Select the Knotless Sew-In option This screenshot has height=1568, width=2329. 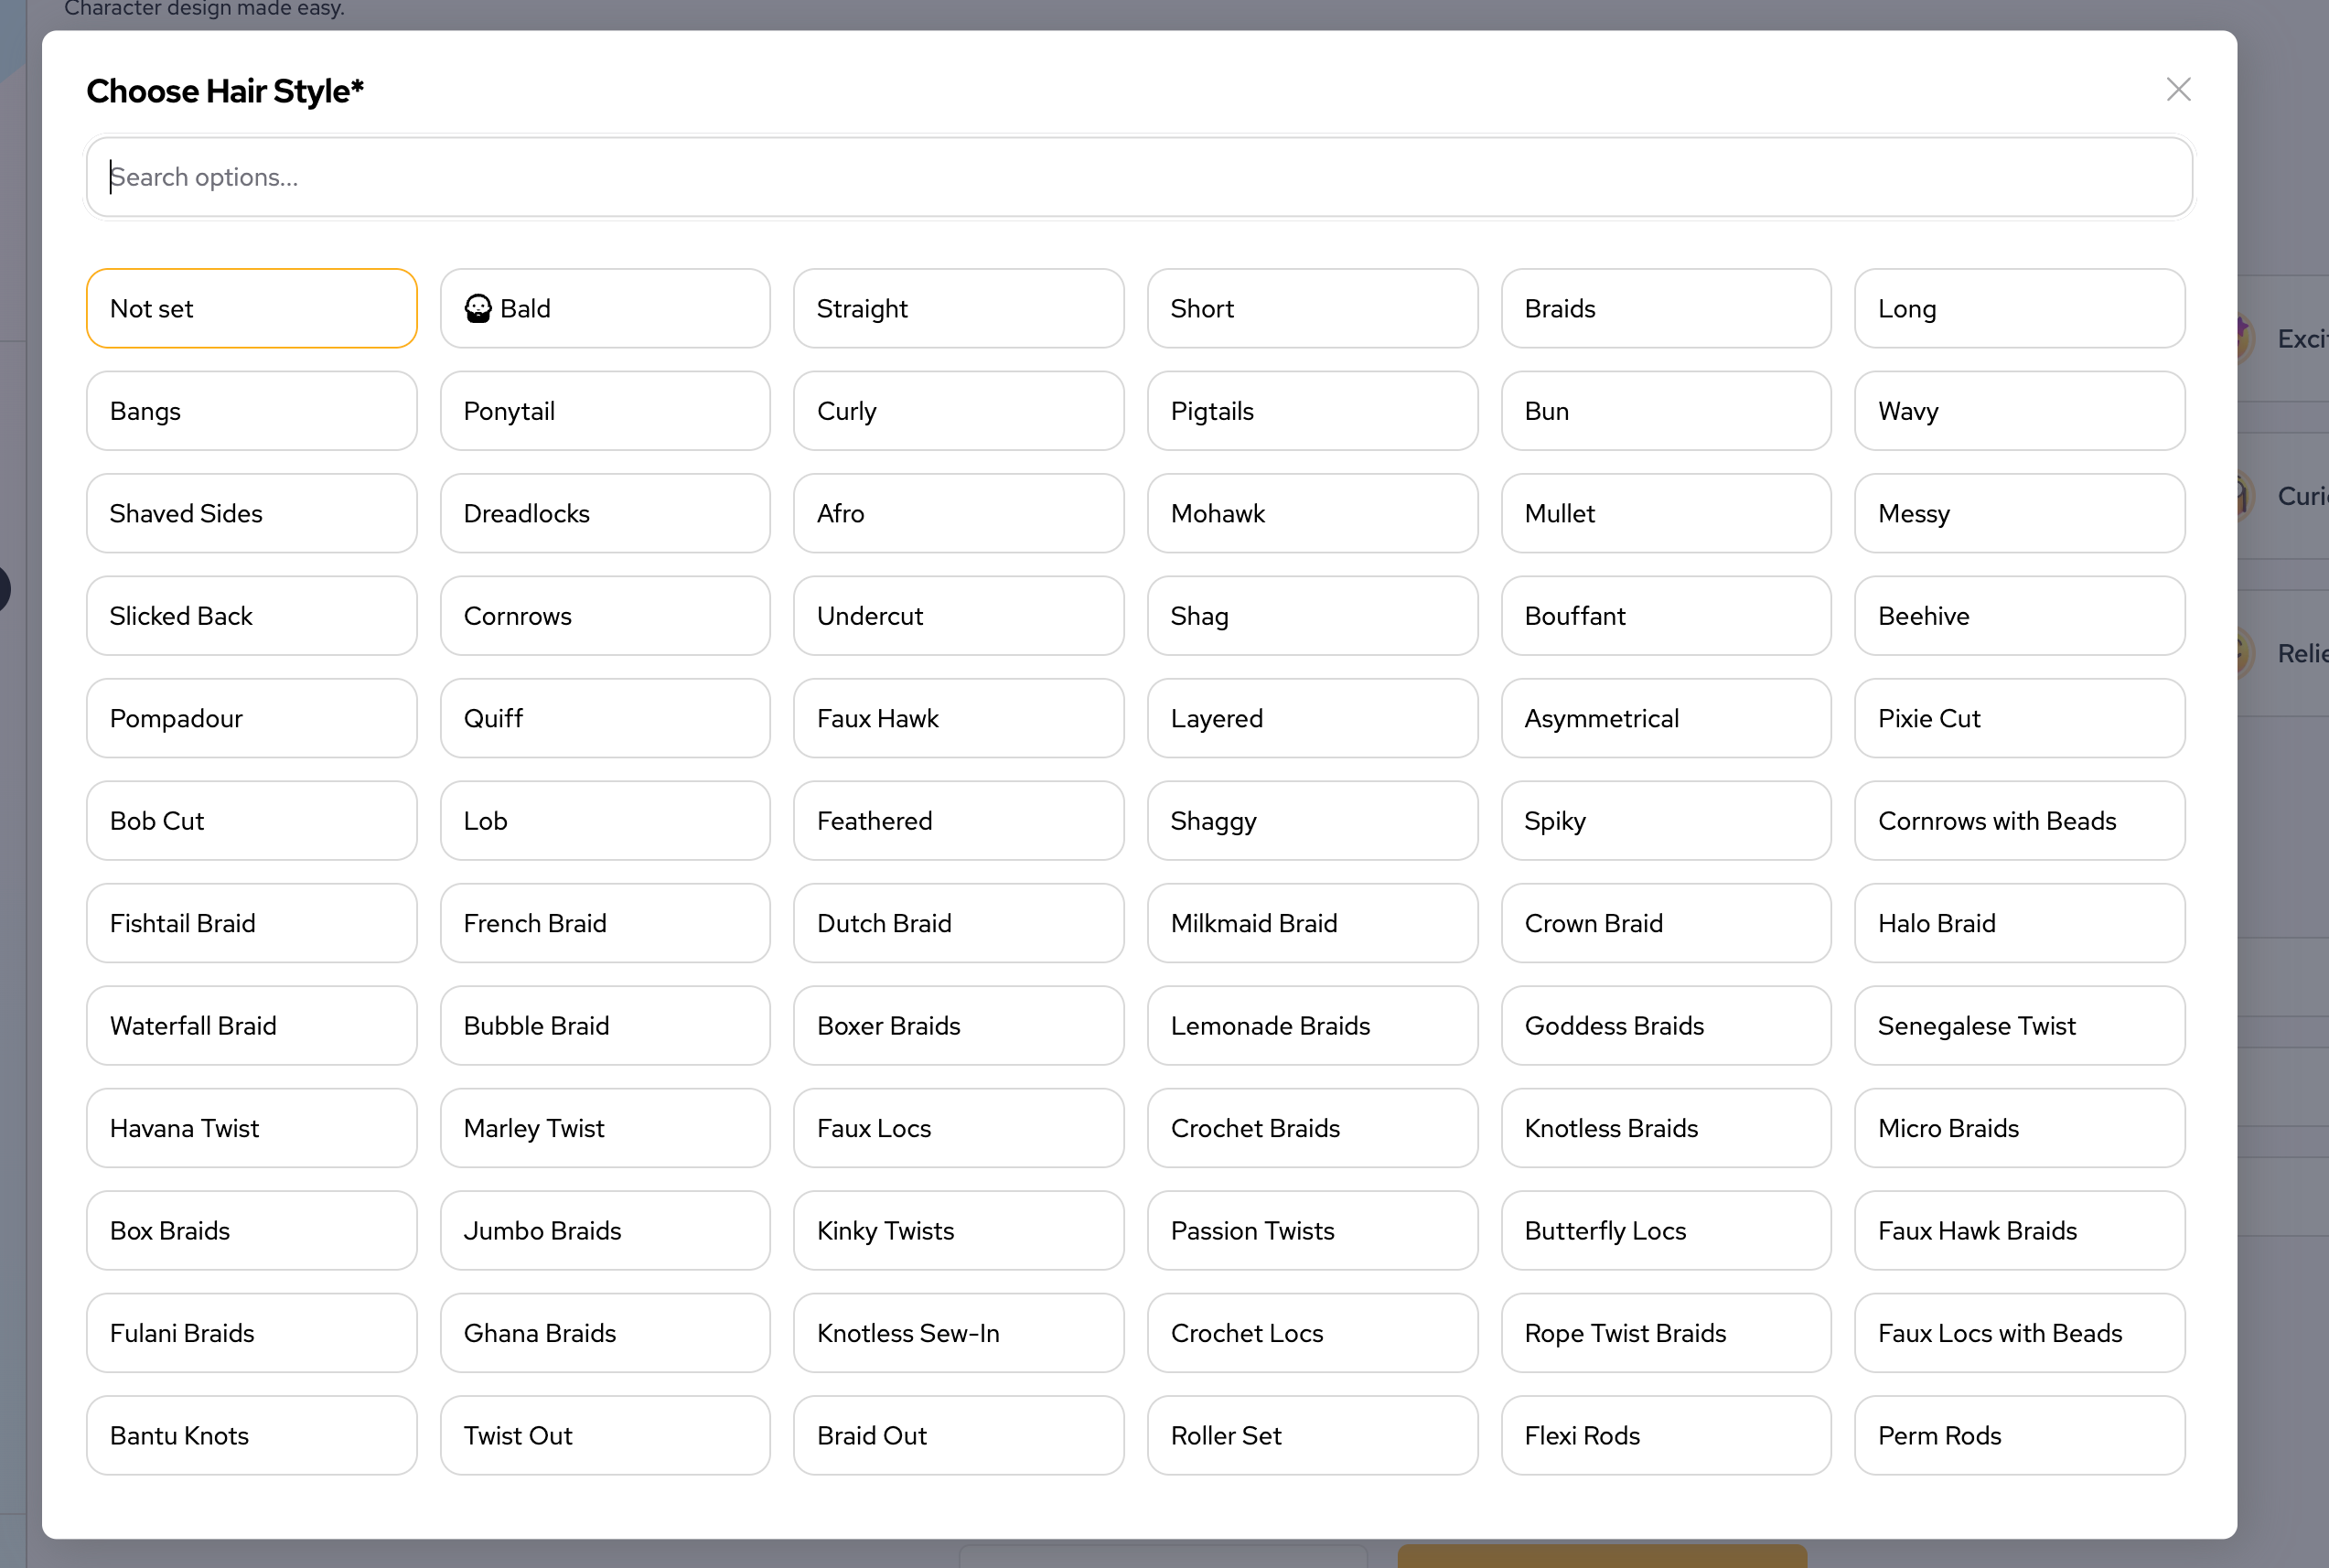pyautogui.click(x=957, y=1333)
